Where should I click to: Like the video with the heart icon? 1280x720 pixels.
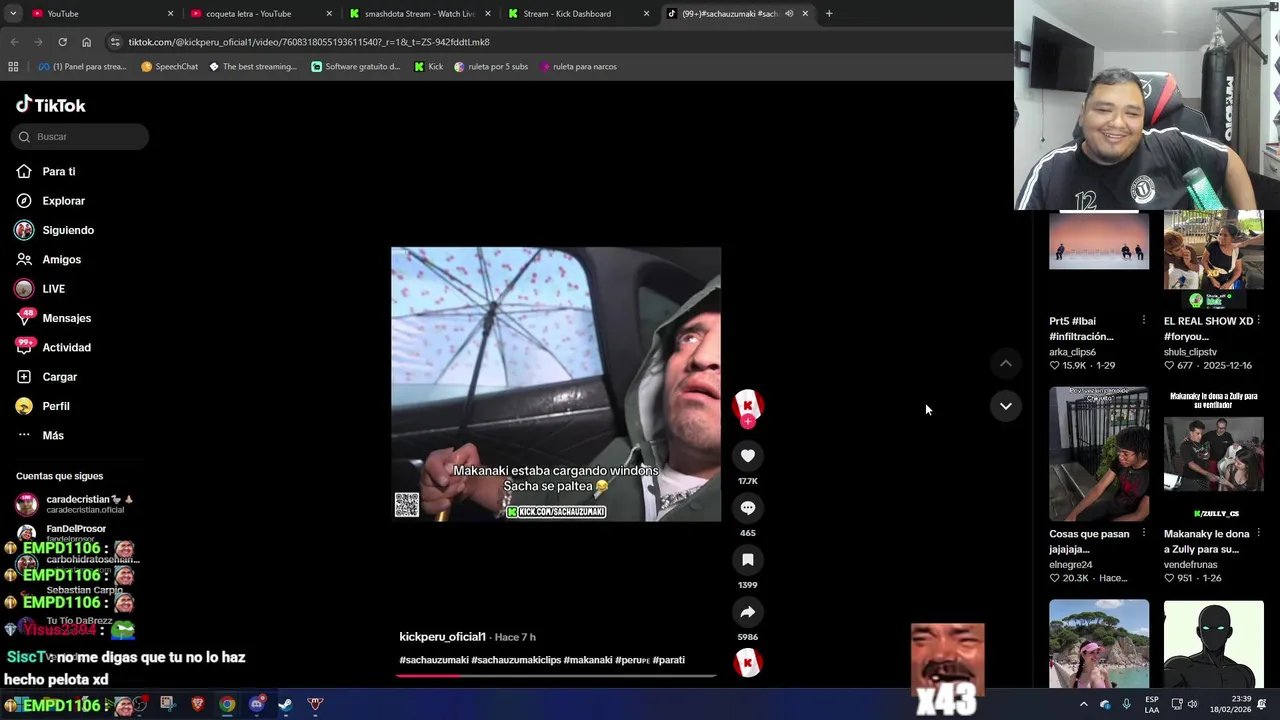pyautogui.click(x=747, y=456)
